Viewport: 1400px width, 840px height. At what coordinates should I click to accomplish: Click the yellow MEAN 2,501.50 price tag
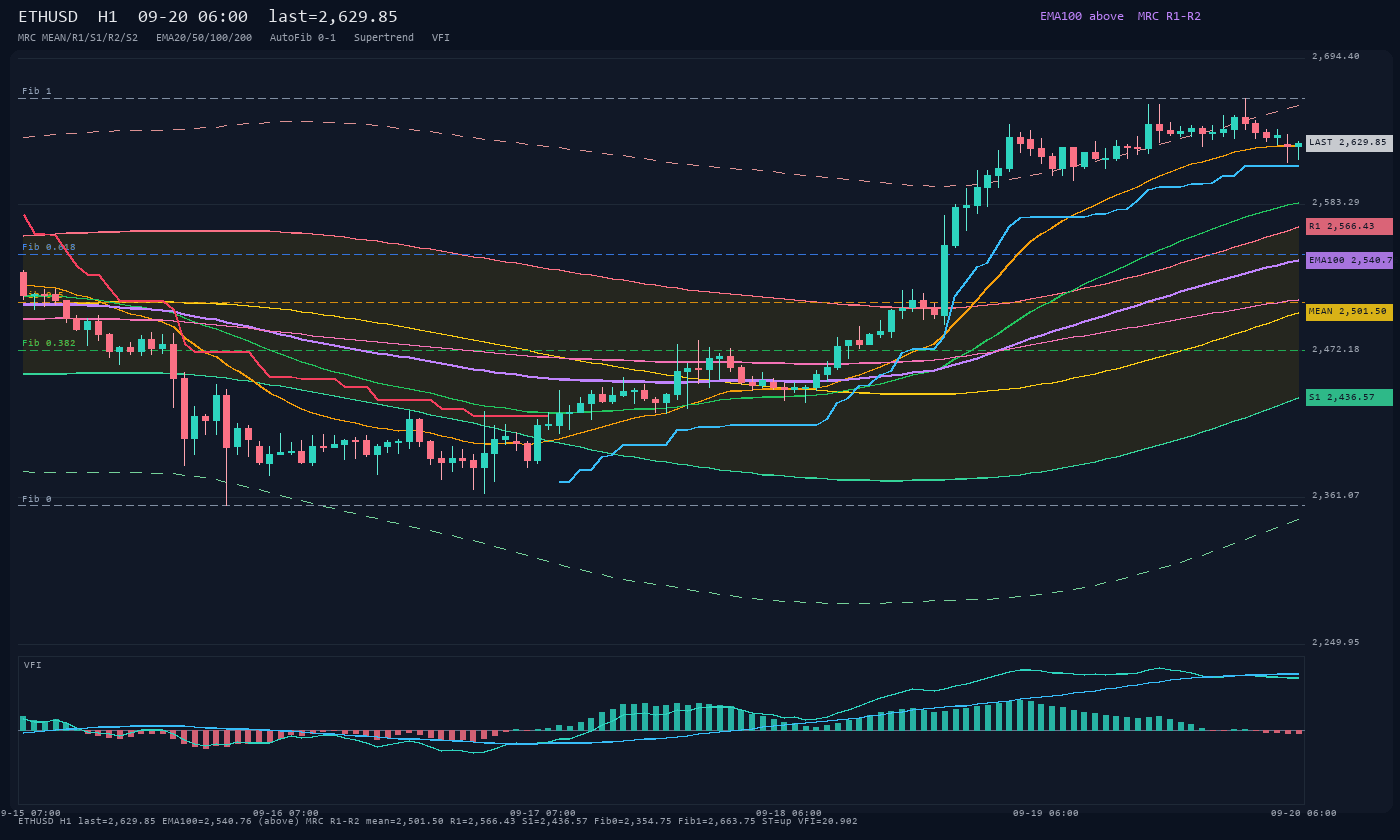coord(1349,312)
